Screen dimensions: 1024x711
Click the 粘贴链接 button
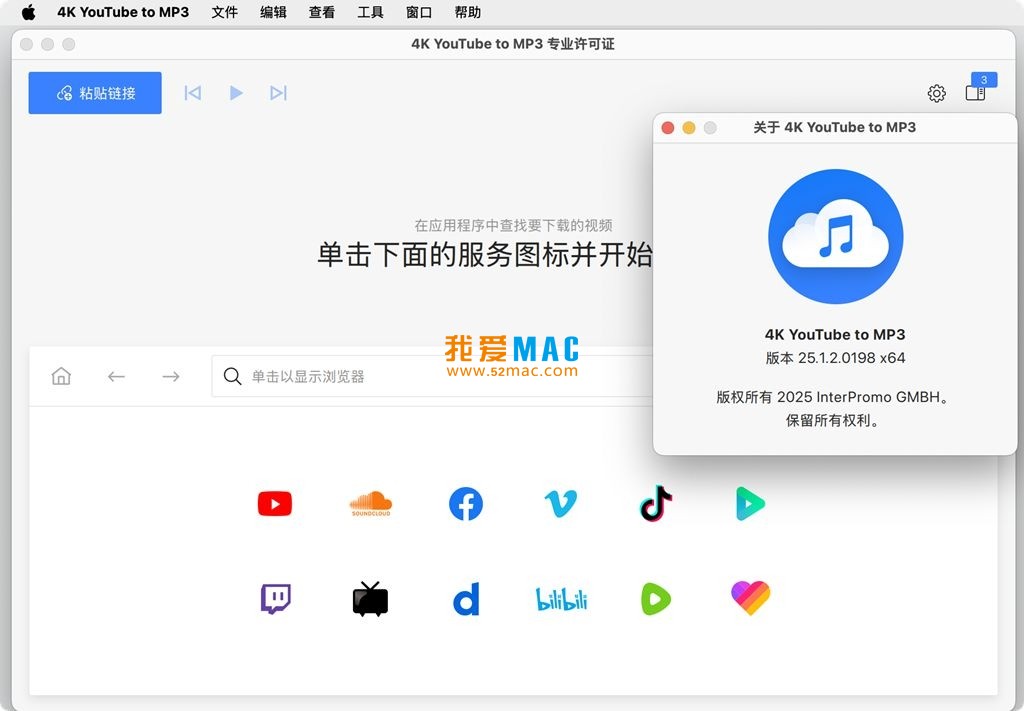pyautogui.click(x=94, y=92)
